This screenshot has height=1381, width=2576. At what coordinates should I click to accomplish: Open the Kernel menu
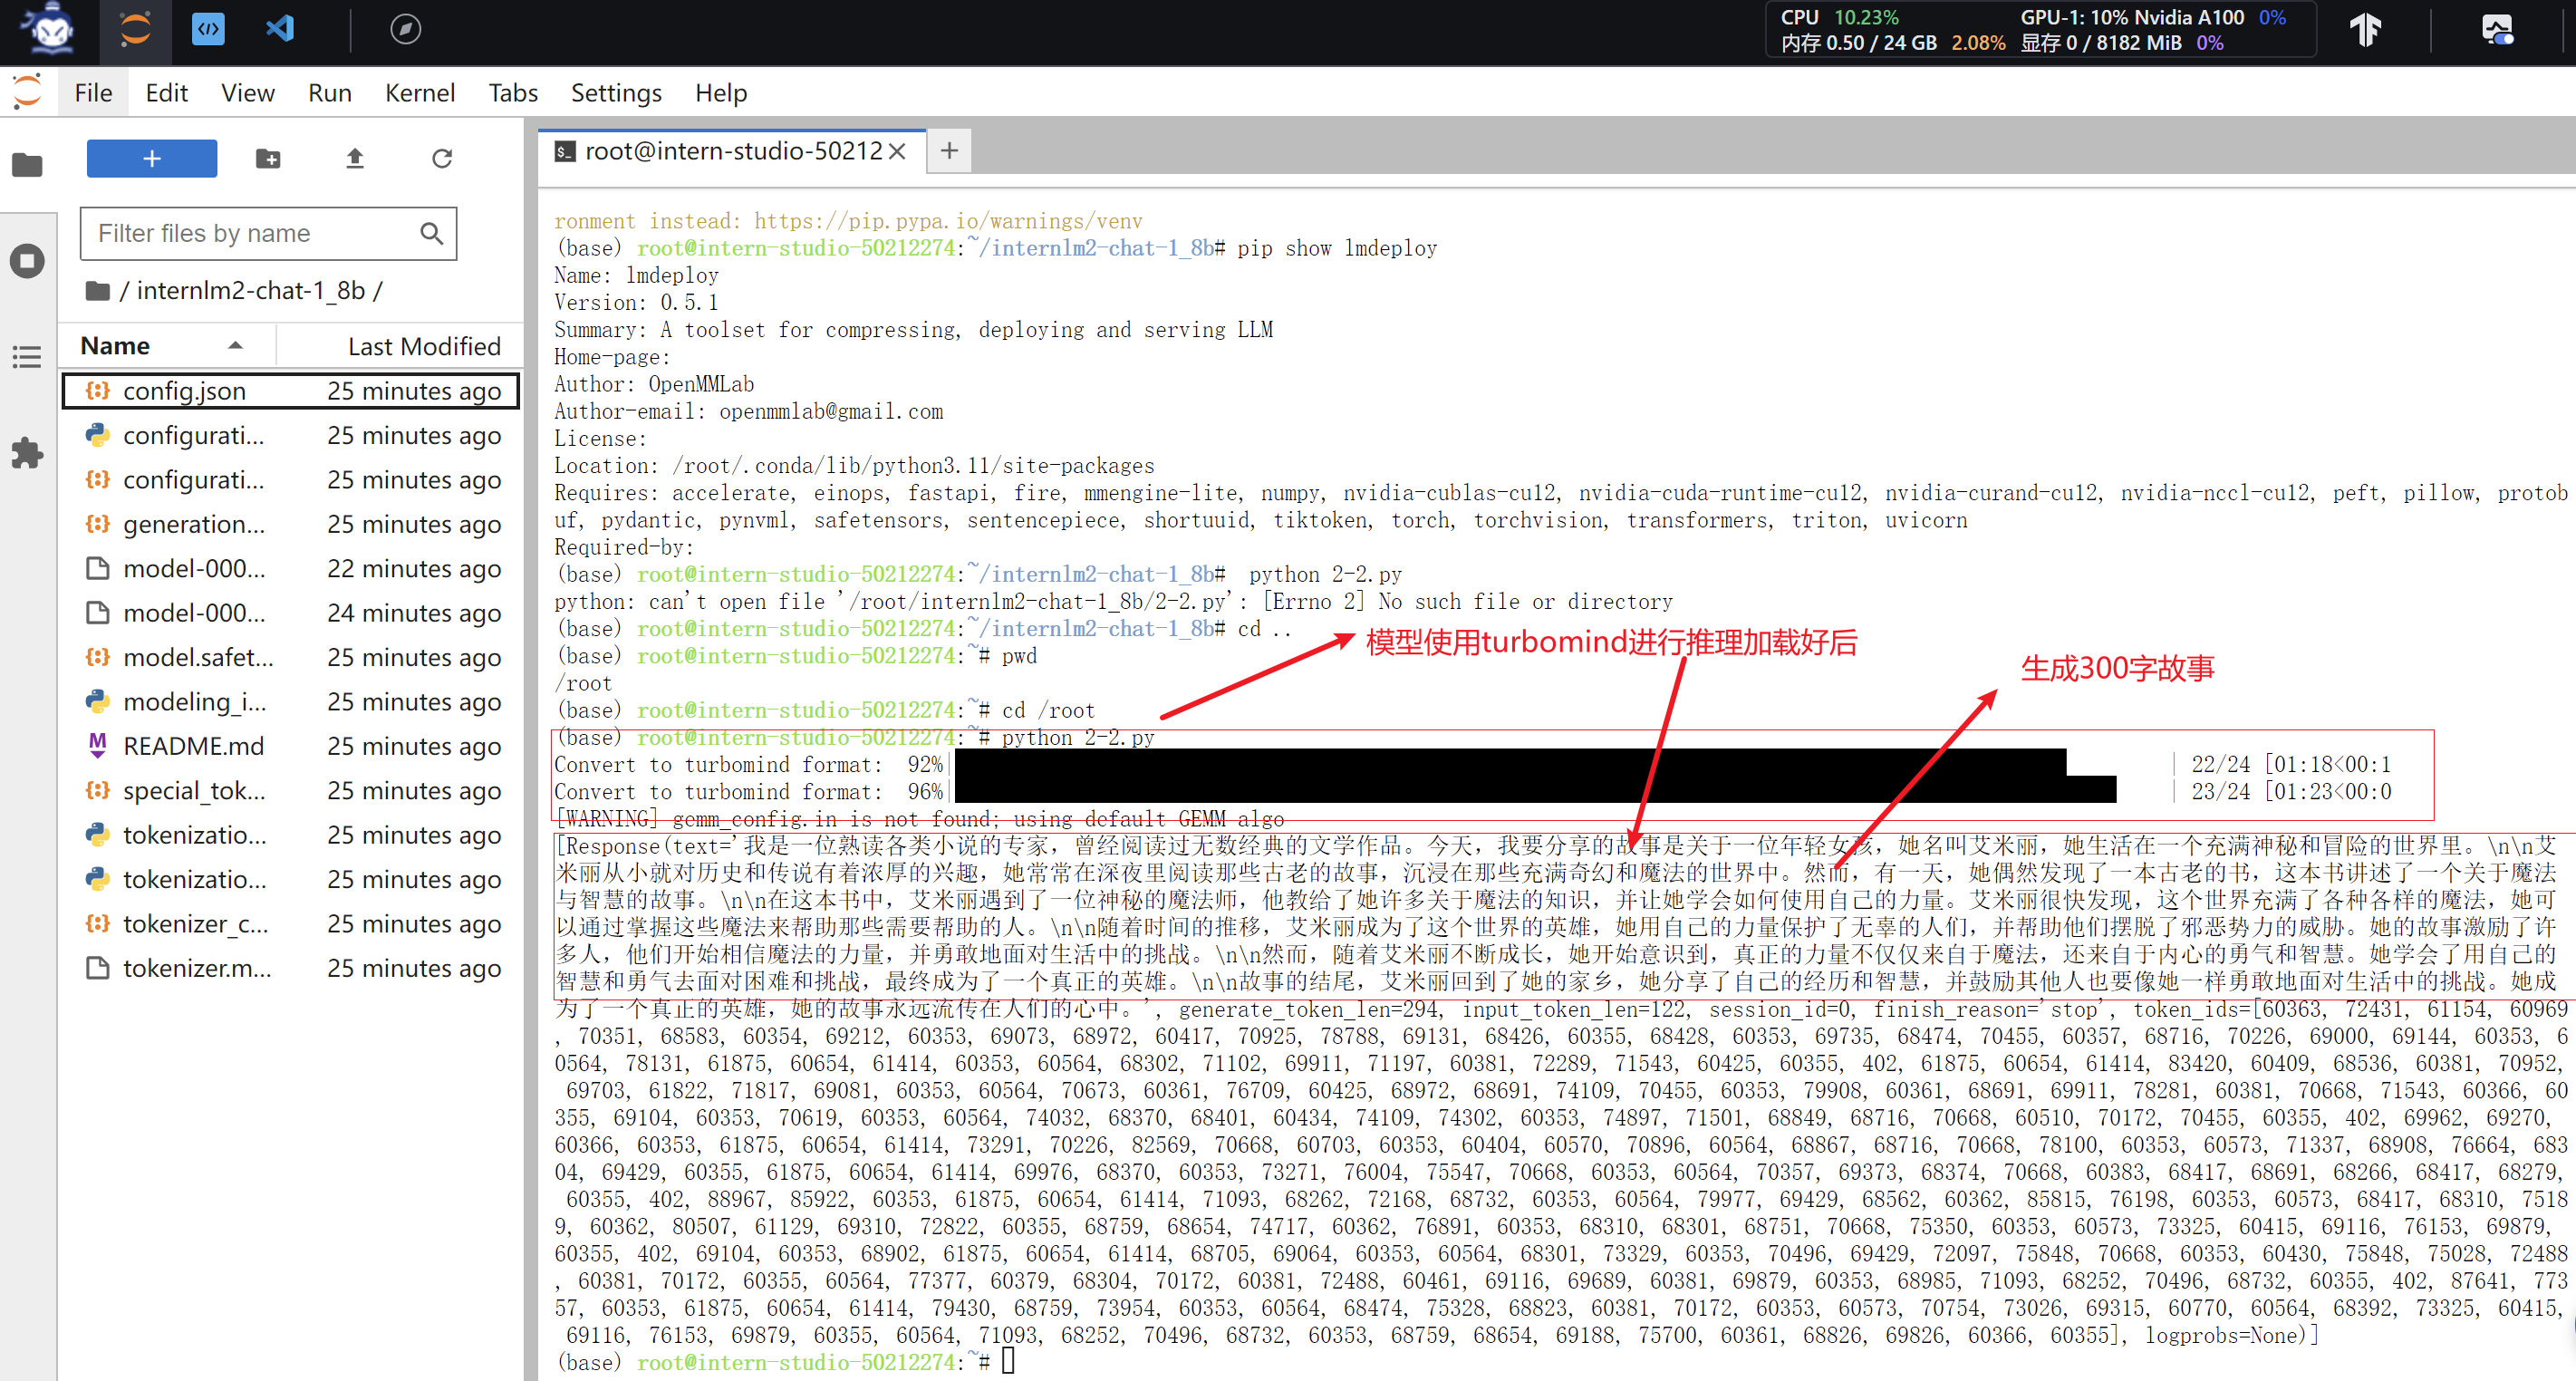[x=419, y=93]
